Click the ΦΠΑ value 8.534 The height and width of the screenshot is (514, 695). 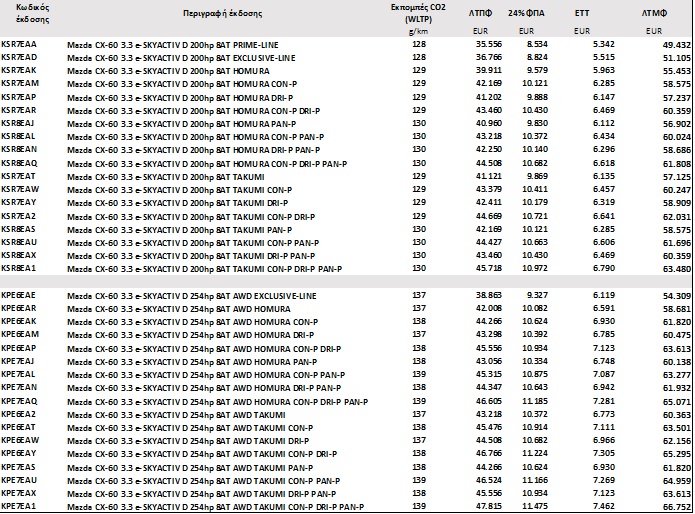537,44
